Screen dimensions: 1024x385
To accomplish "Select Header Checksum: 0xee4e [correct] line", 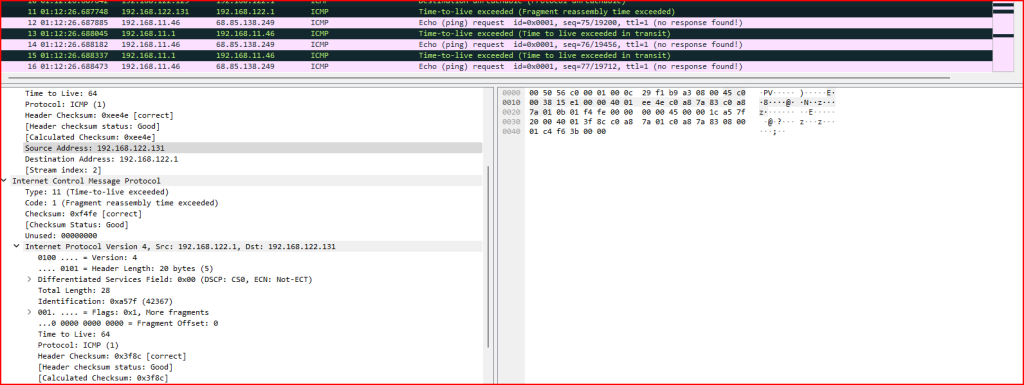I will pos(99,116).
